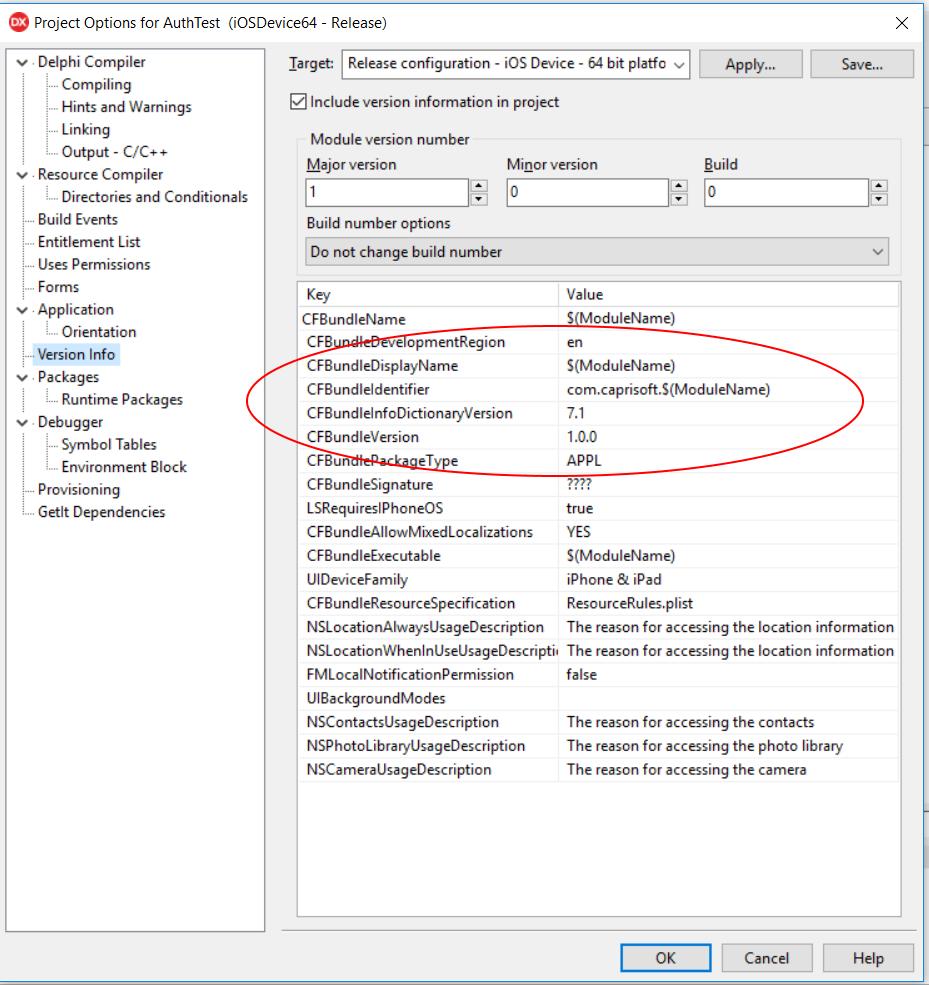Click the CFBundleVersion value 1.0.0
The height and width of the screenshot is (985, 929).
pyautogui.click(x=582, y=437)
